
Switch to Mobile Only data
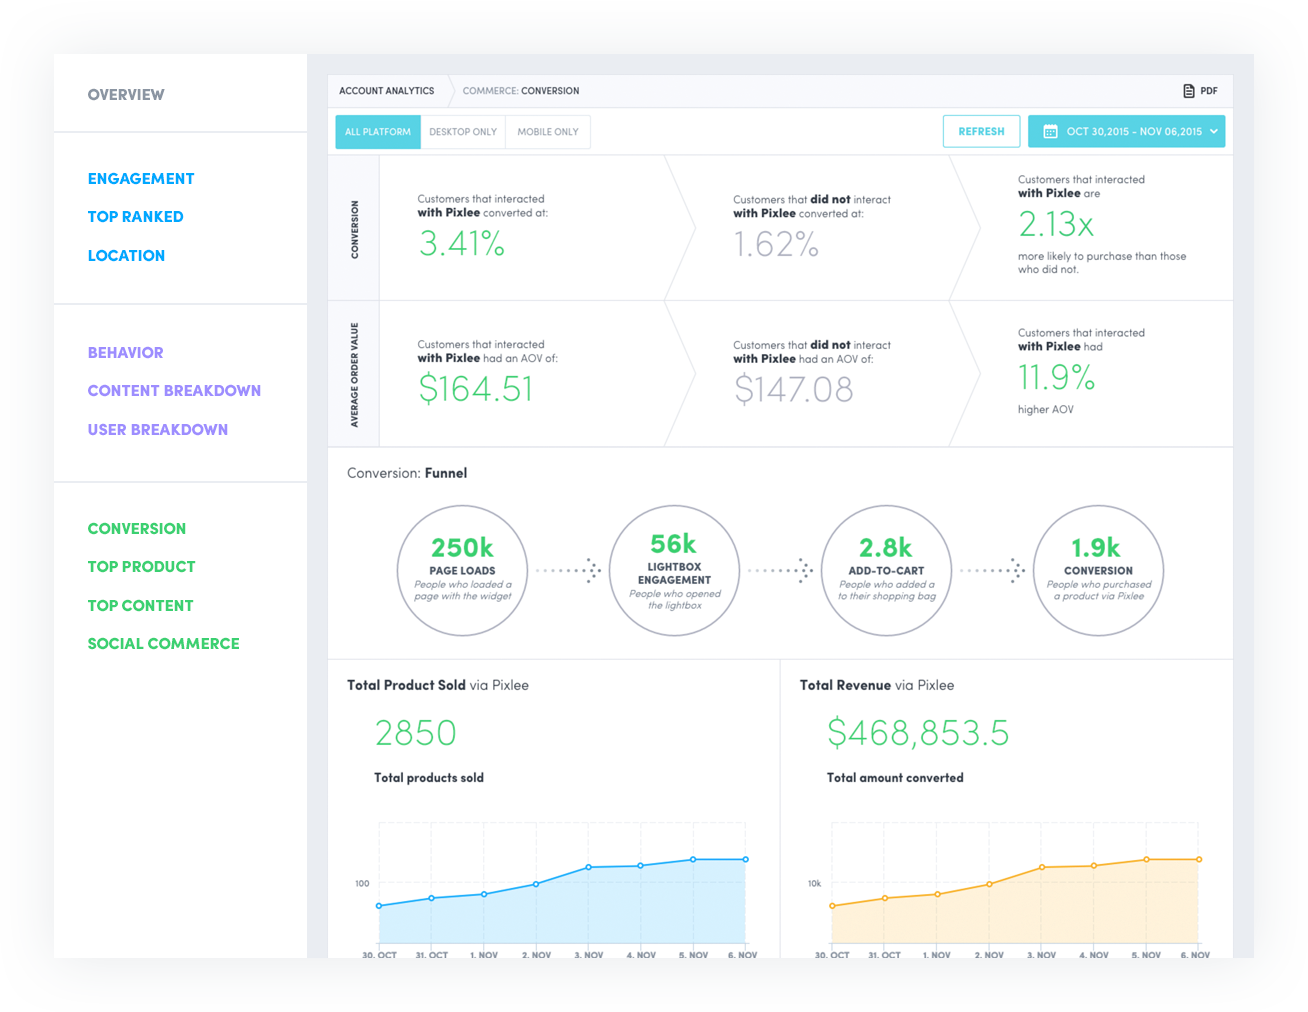547,131
